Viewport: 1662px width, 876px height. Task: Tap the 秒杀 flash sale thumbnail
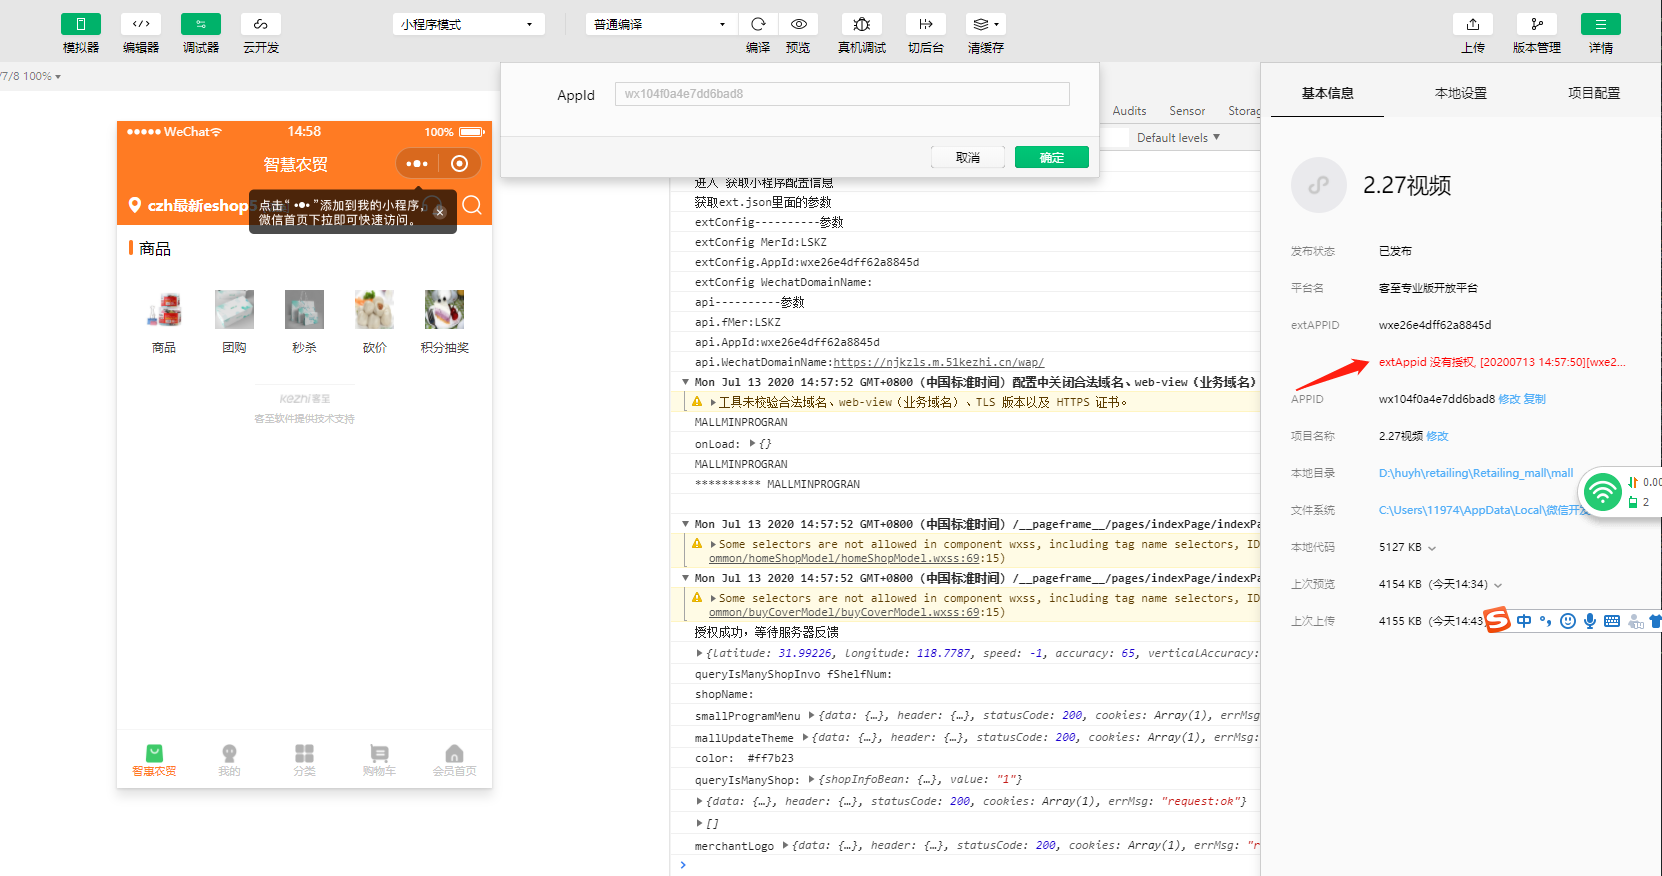click(304, 310)
